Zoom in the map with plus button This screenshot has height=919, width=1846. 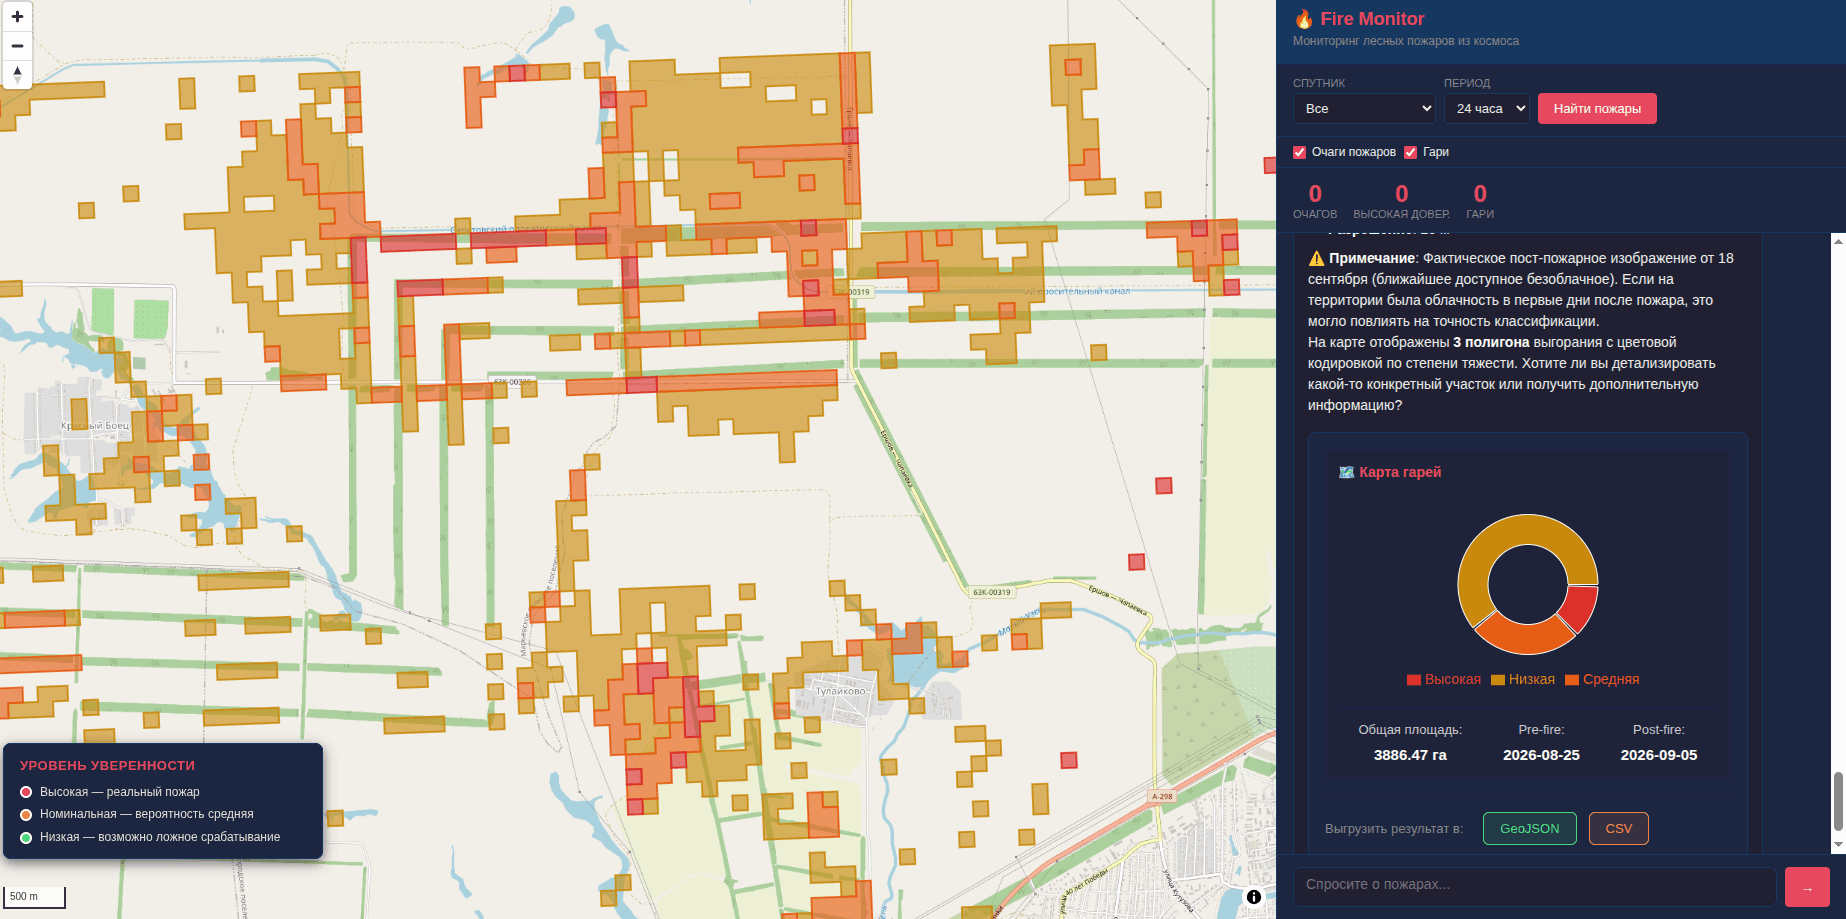pyautogui.click(x=17, y=17)
